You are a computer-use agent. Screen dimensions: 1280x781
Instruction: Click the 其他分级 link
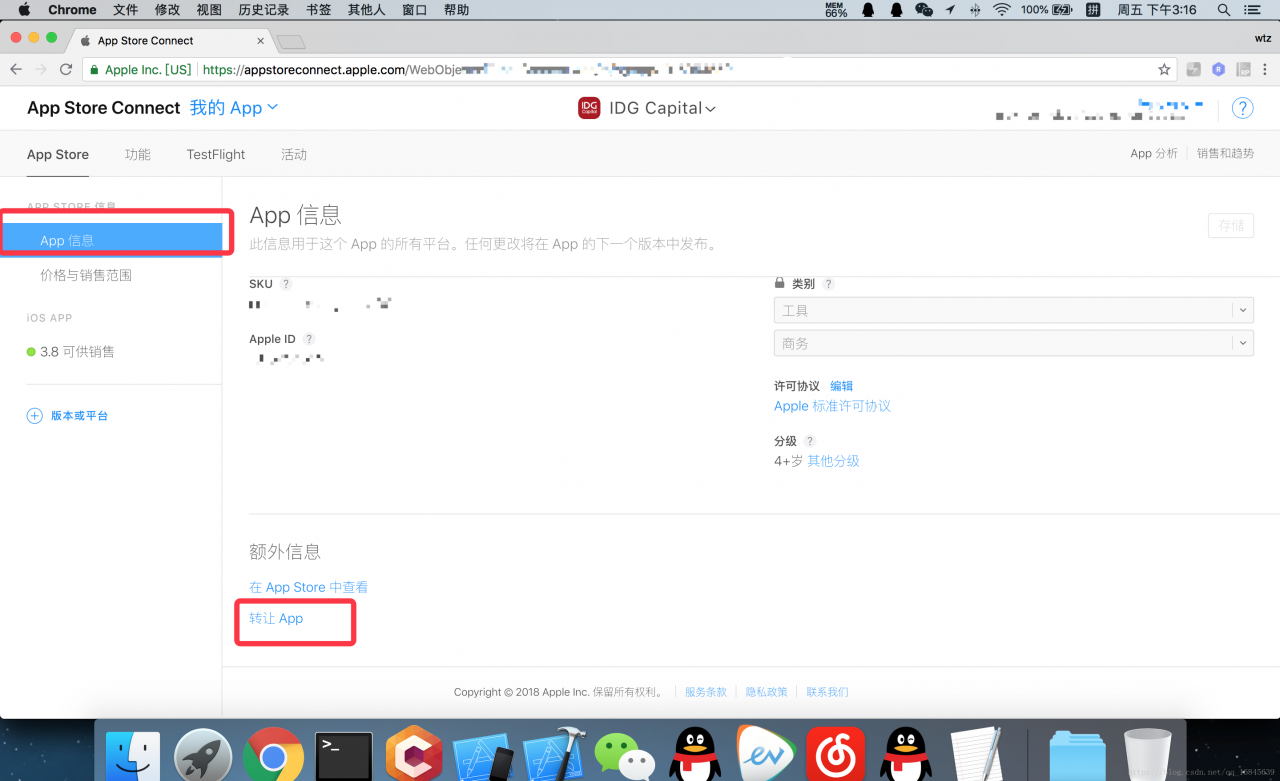(x=834, y=461)
